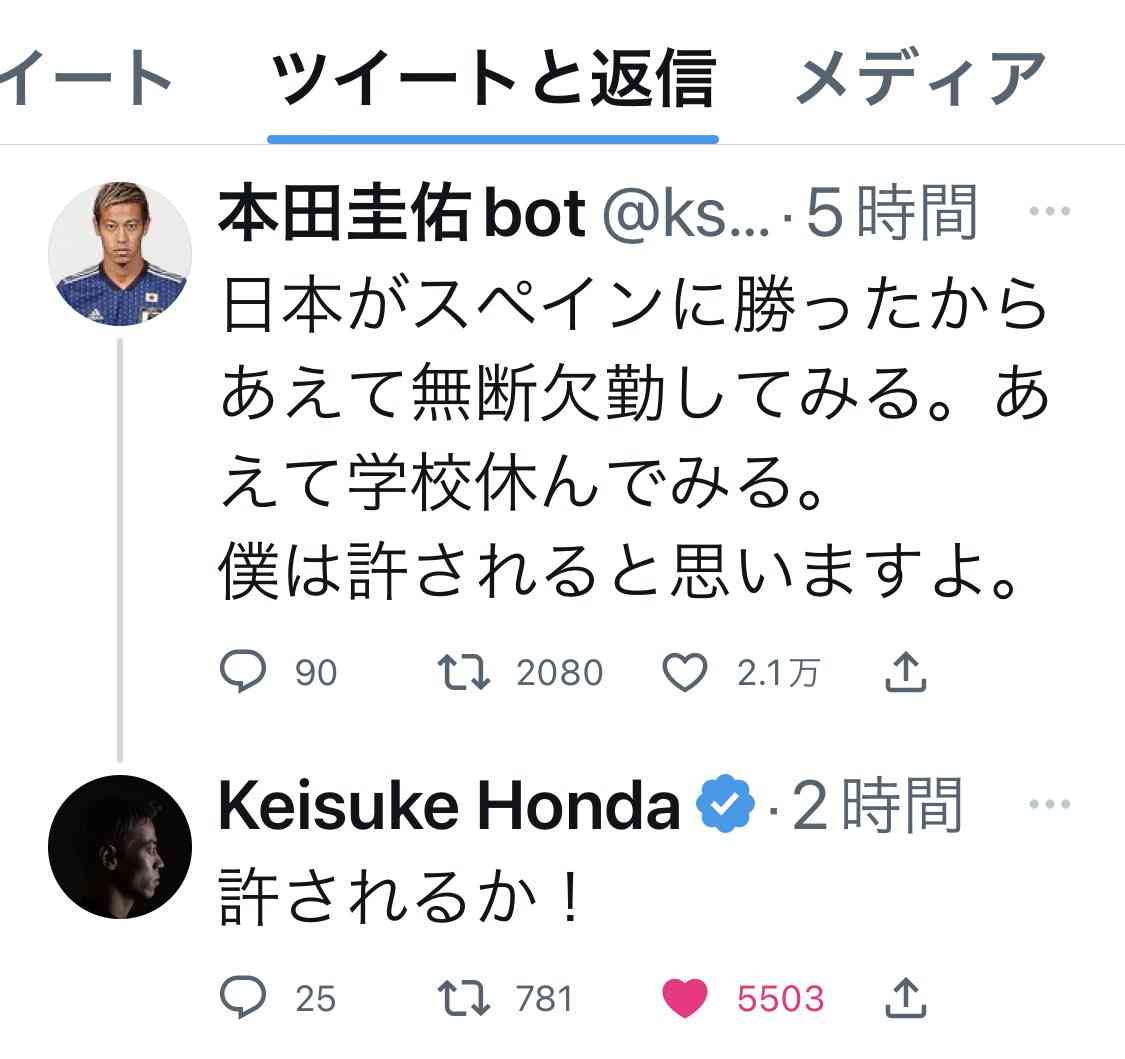1125x1059 pixels.
Task: Unlike Keisuke Honda's tweet
Action: click(x=685, y=997)
